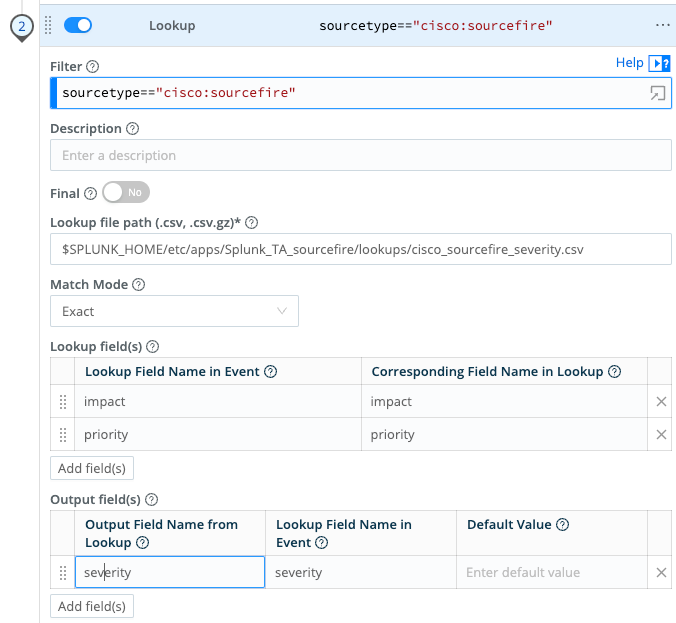Click the Match Mode help icon
The height and width of the screenshot is (623, 676).
138,285
